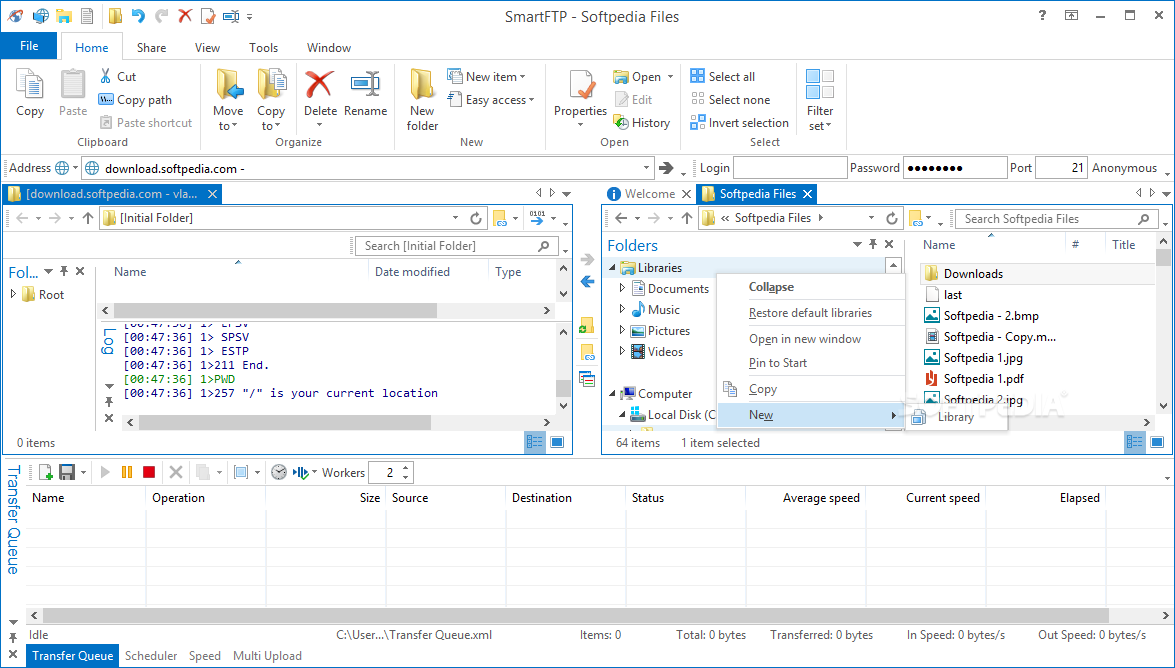Click the Copy to folder icon
The width and height of the screenshot is (1175, 668).
pyautogui.click(x=271, y=85)
